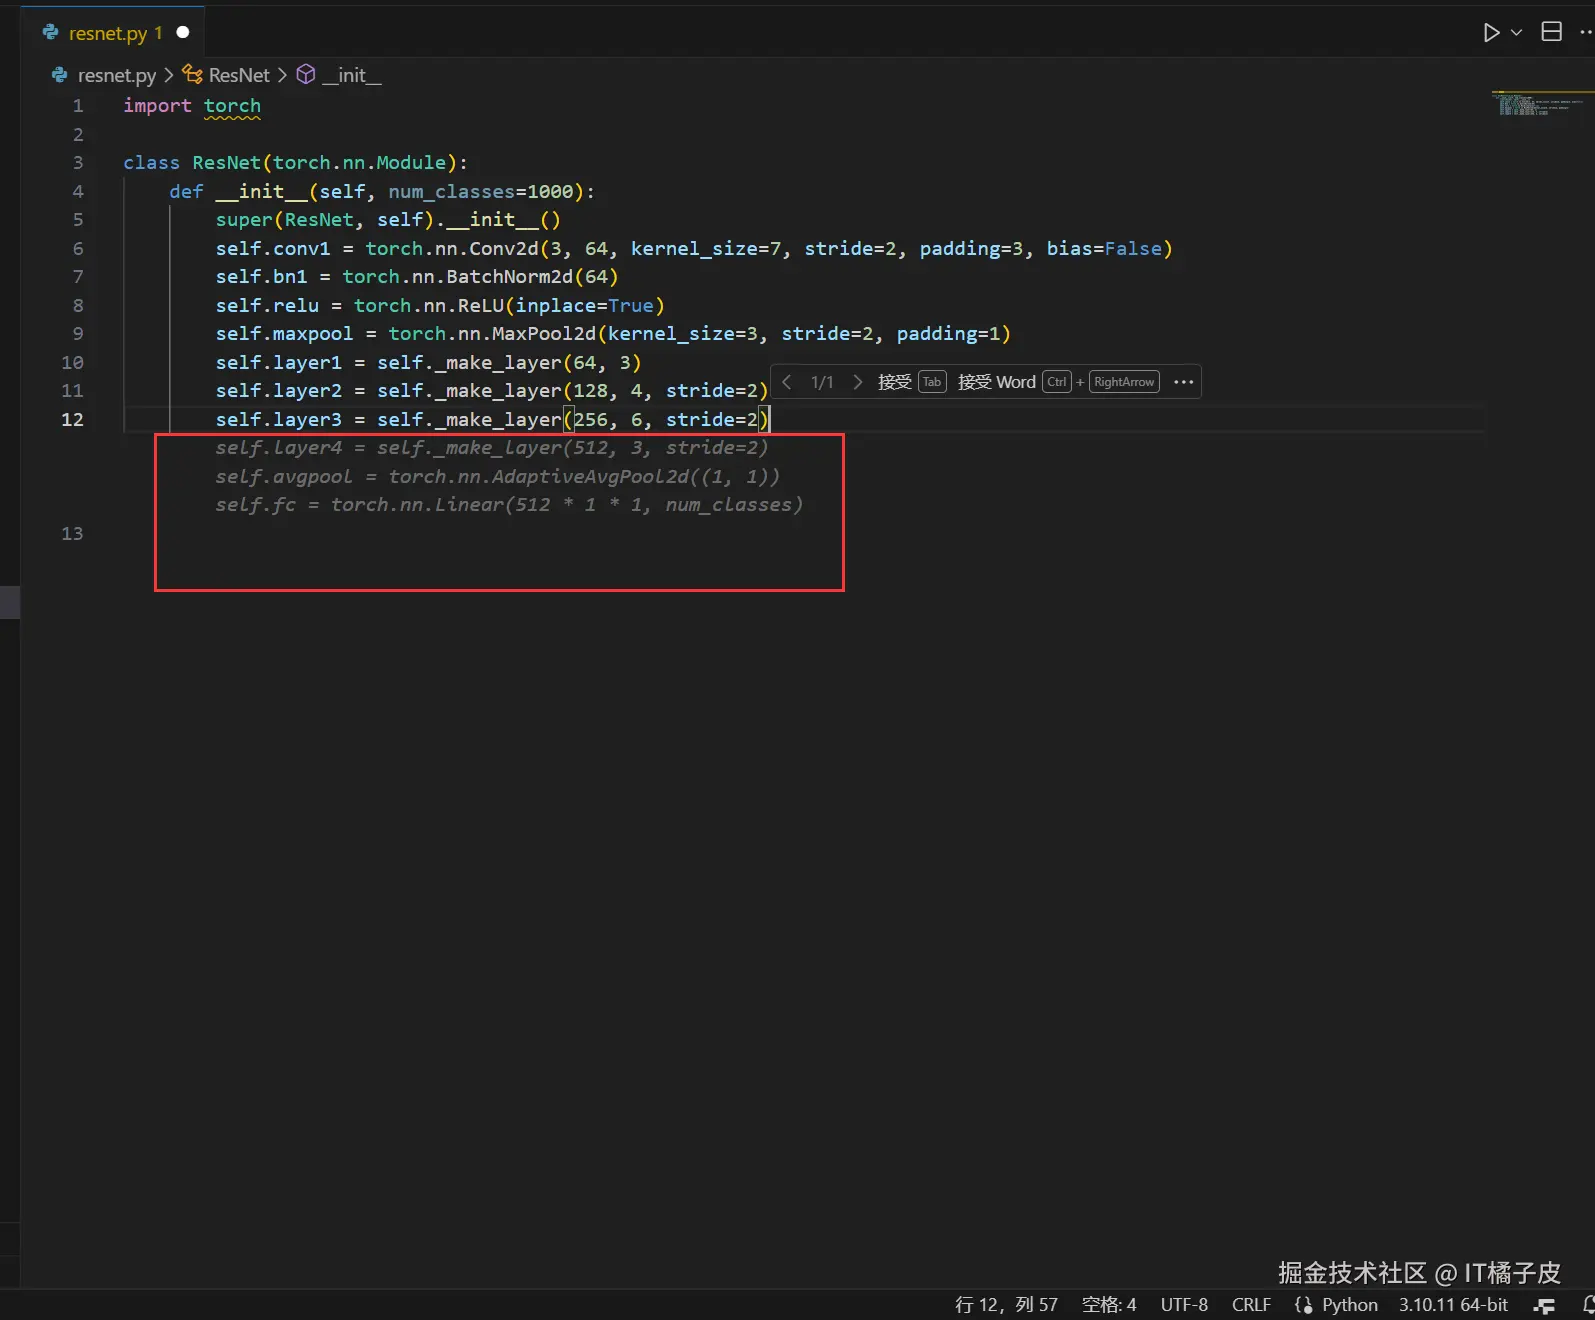Select the resnet.py editor tab
Screen dimensions: 1595x1320
(x=113, y=33)
